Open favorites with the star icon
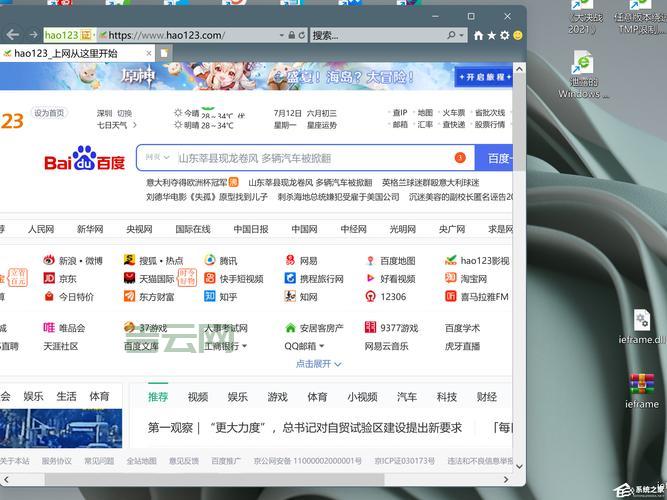This screenshot has height=500, width=667. (x=491, y=35)
